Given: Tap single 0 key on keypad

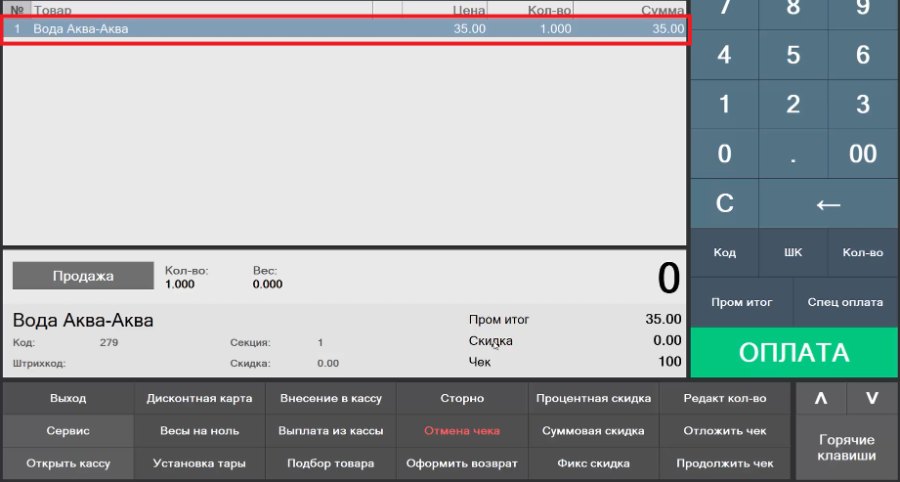Looking at the screenshot, I should [724, 154].
